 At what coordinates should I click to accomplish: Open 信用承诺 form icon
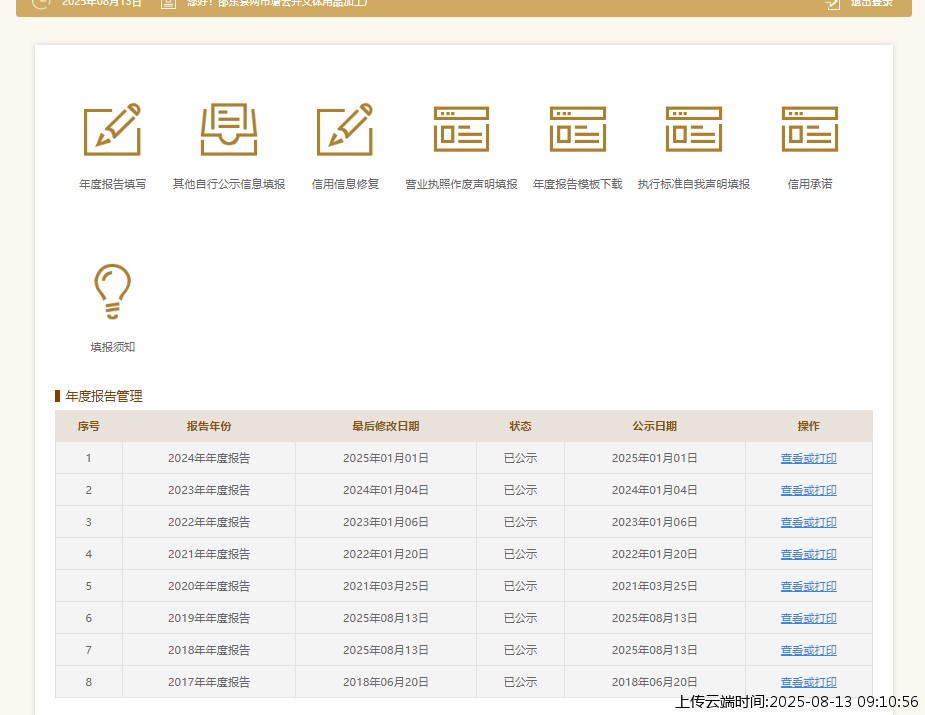[810, 129]
